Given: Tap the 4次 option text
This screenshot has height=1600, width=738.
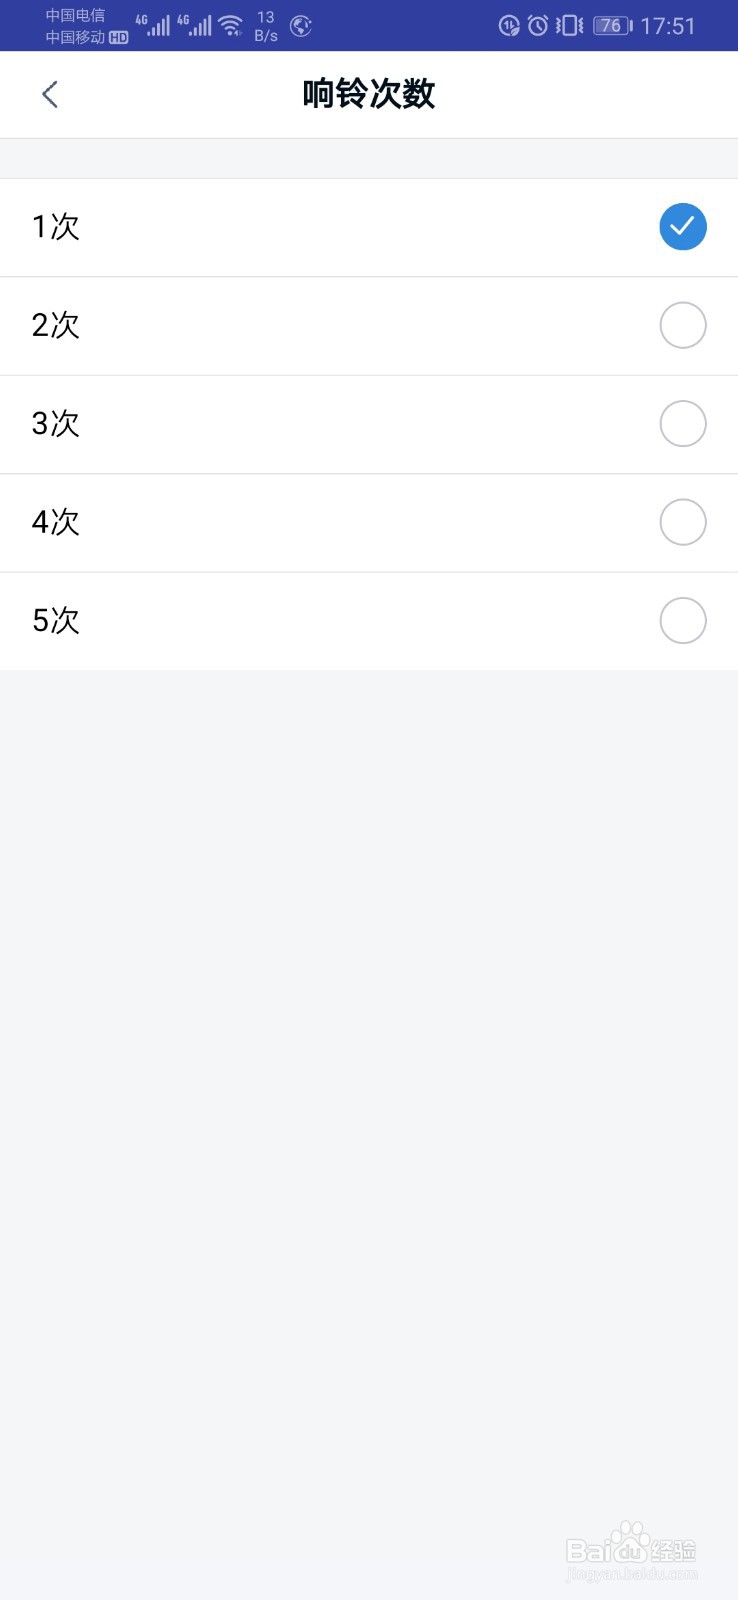Looking at the screenshot, I should (x=56, y=522).
